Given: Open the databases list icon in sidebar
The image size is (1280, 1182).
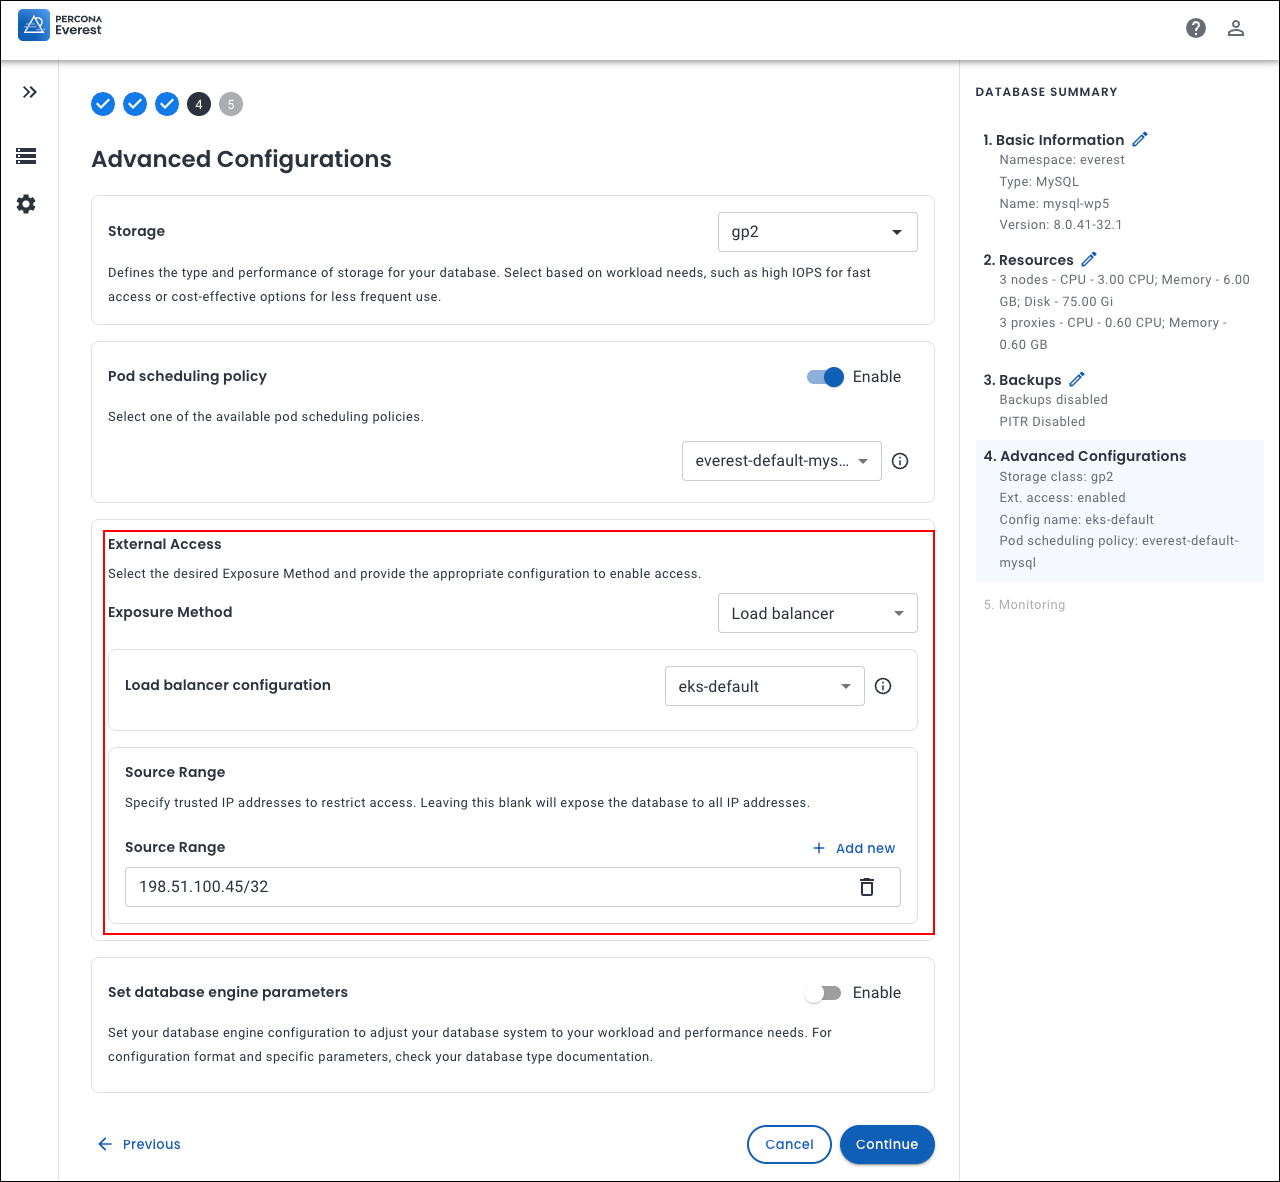Looking at the screenshot, I should click(x=26, y=156).
